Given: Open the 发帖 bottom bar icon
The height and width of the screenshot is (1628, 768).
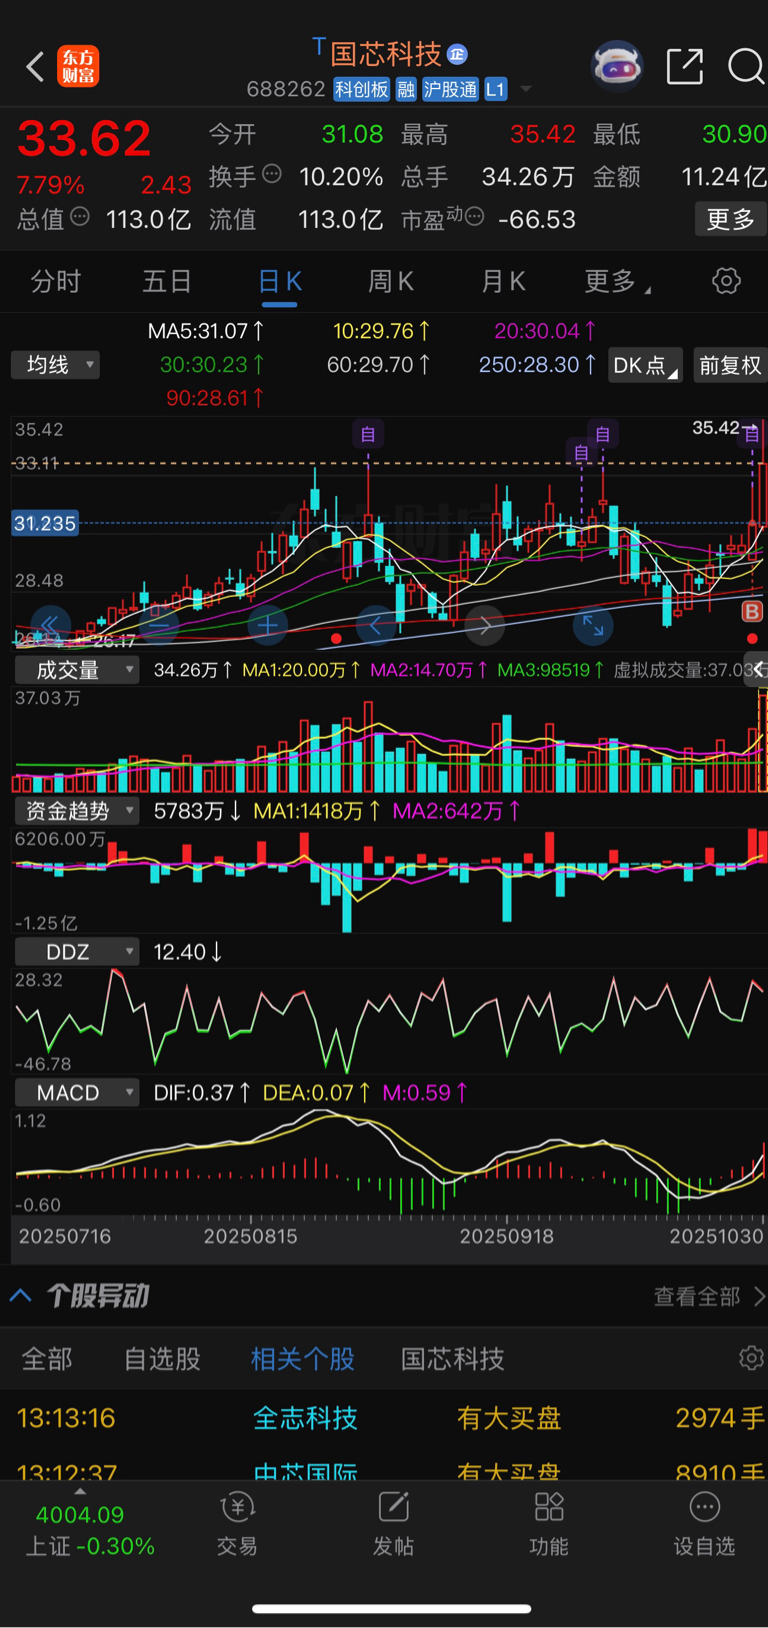Looking at the screenshot, I should [x=393, y=1524].
